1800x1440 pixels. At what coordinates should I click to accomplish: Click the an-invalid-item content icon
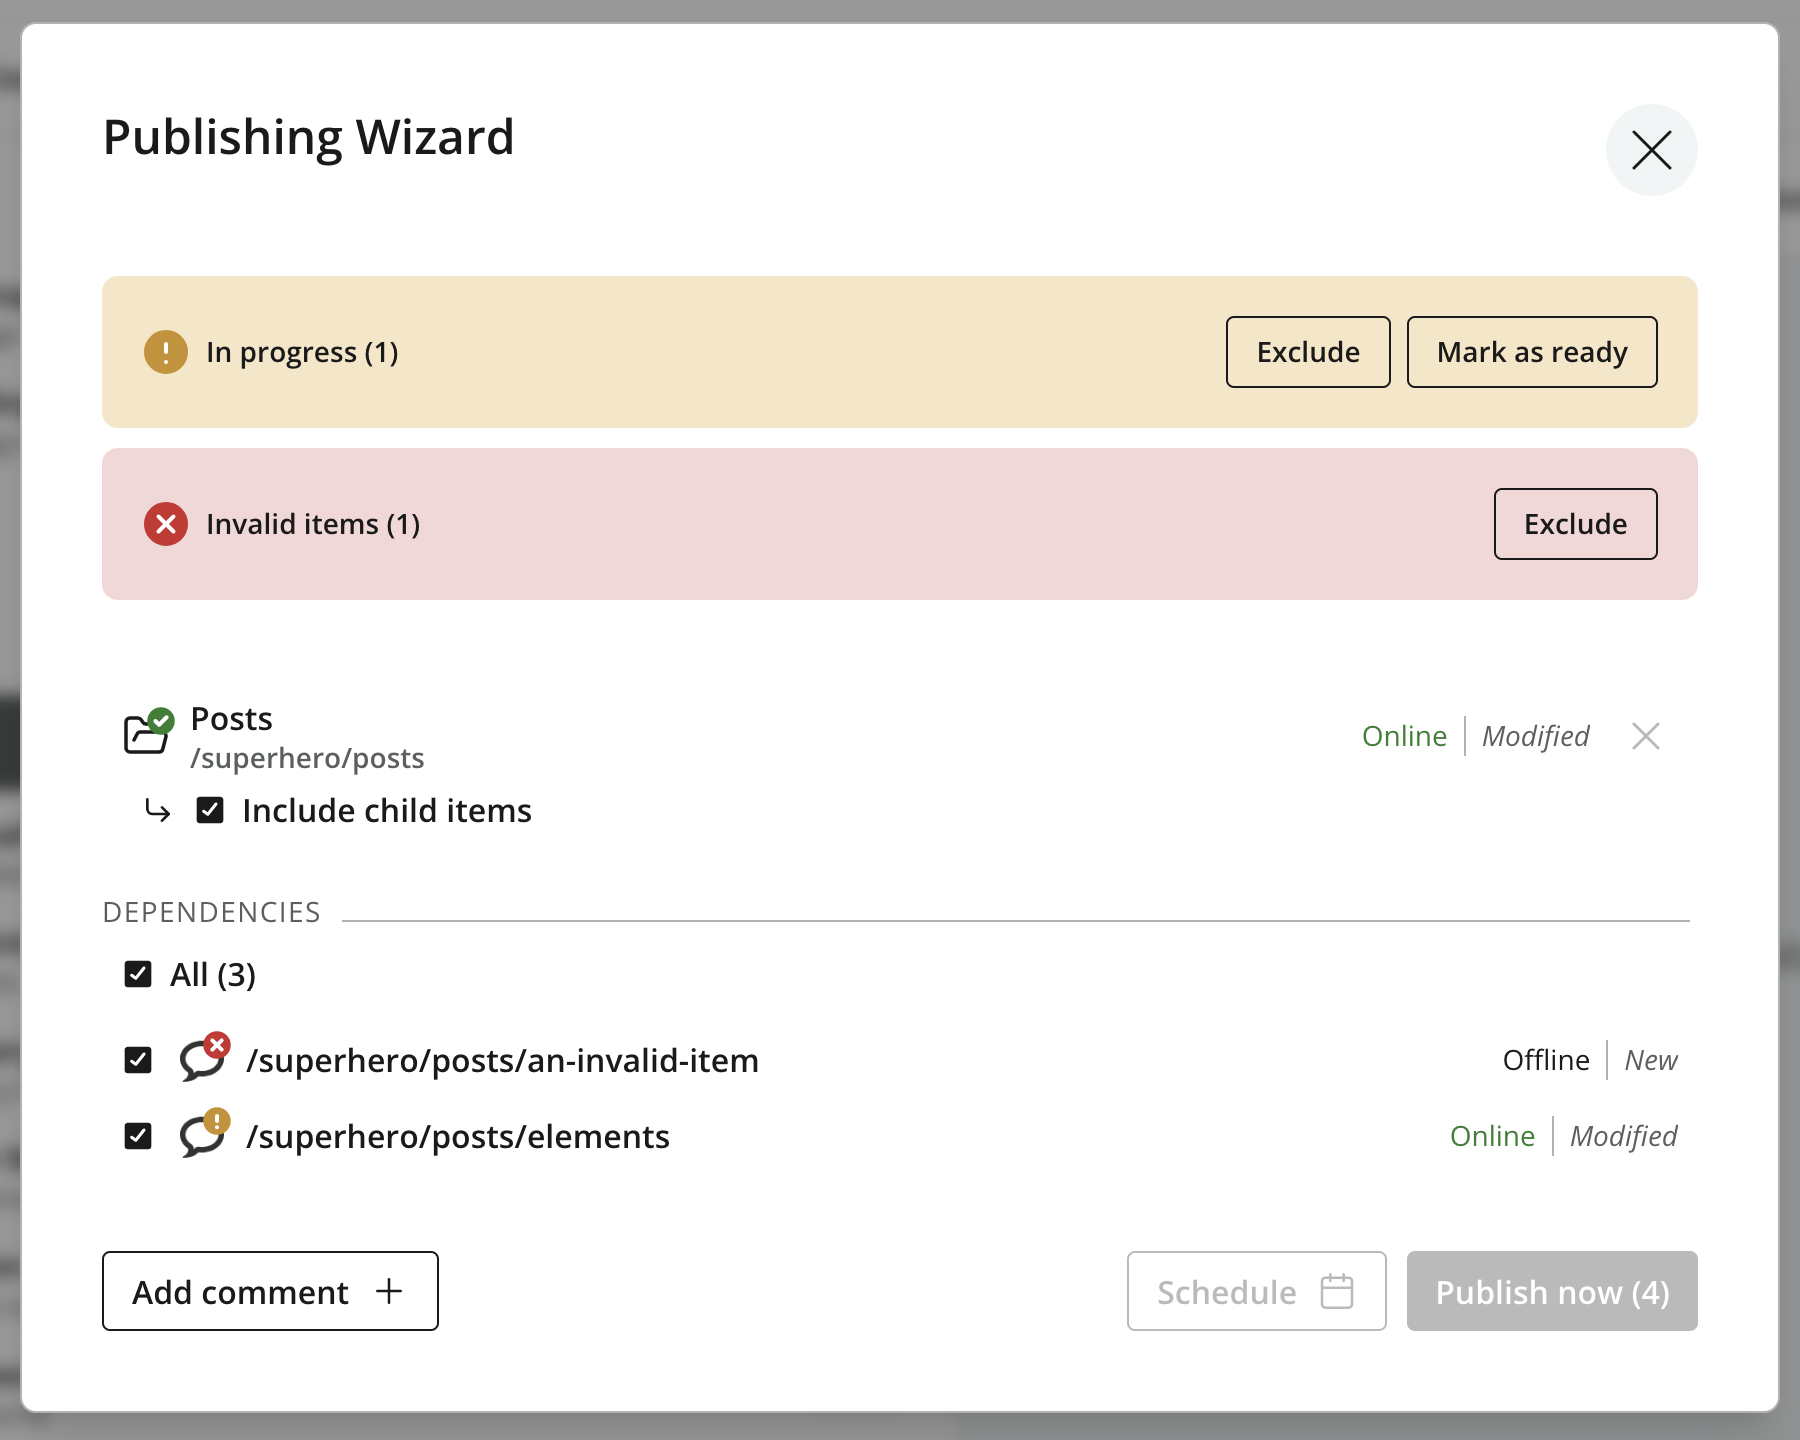coord(204,1058)
